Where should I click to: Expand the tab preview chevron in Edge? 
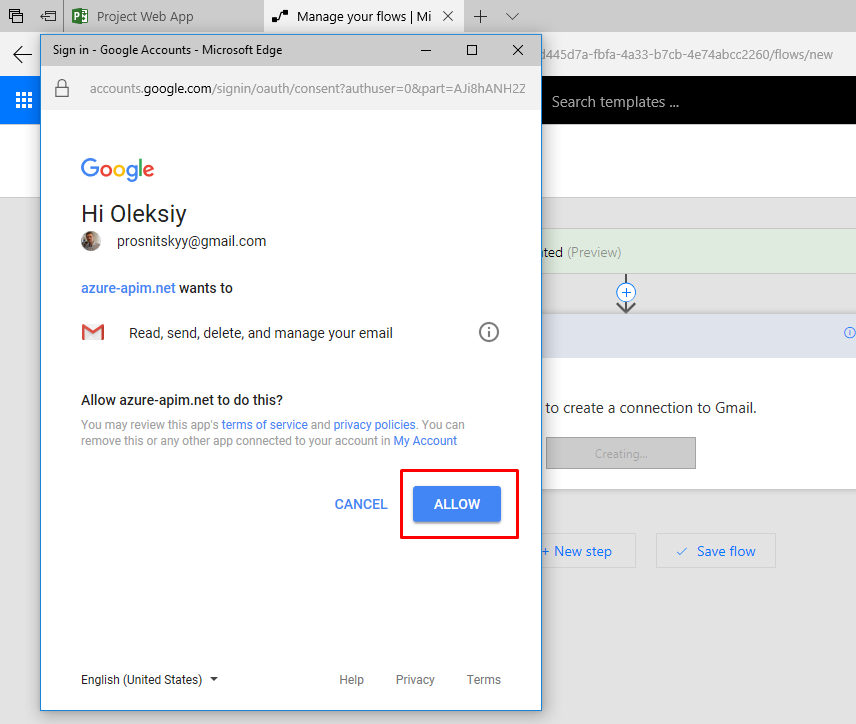pos(512,16)
